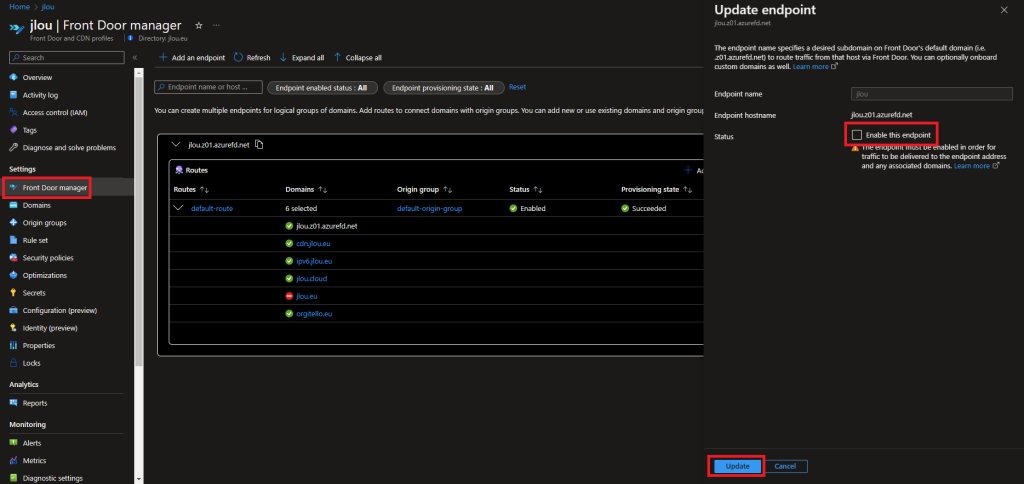Viewport: 1024px width, 484px height.
Task: Sort by Origin group column
Action: (x=424, y=189)
